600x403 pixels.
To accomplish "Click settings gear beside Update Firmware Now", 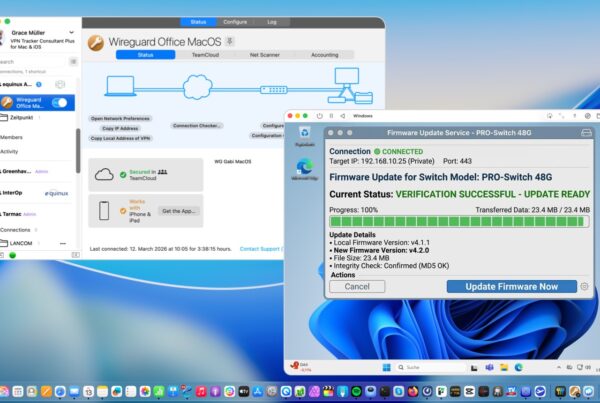I will 584,286.
